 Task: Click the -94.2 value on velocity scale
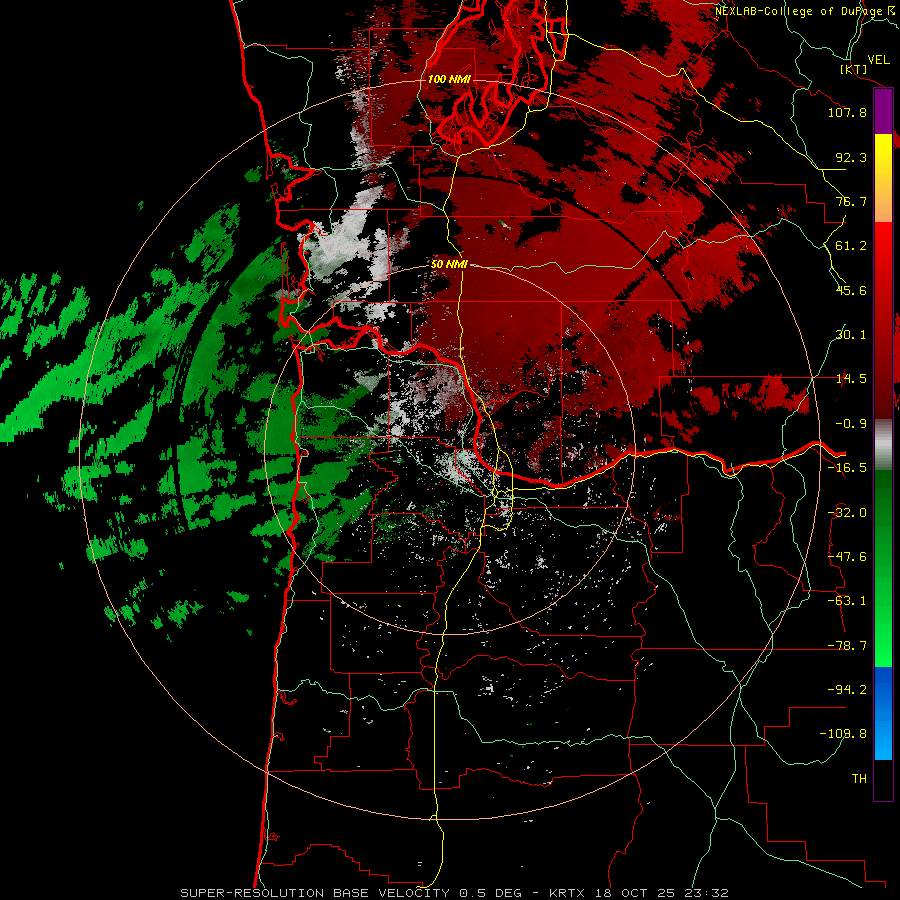pos(847,690)
